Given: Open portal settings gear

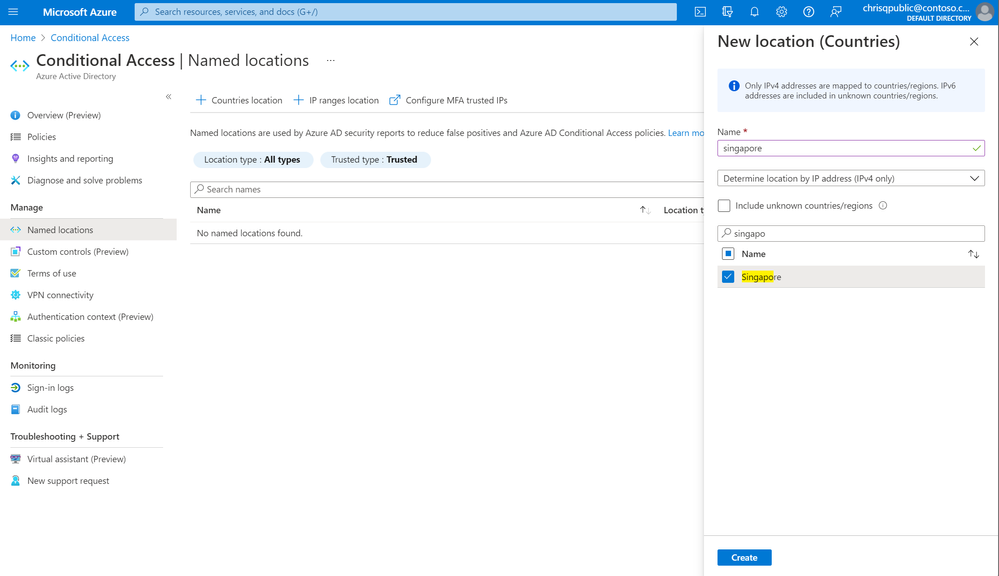Looking at the screenshot, I should (x=781, y=11).
